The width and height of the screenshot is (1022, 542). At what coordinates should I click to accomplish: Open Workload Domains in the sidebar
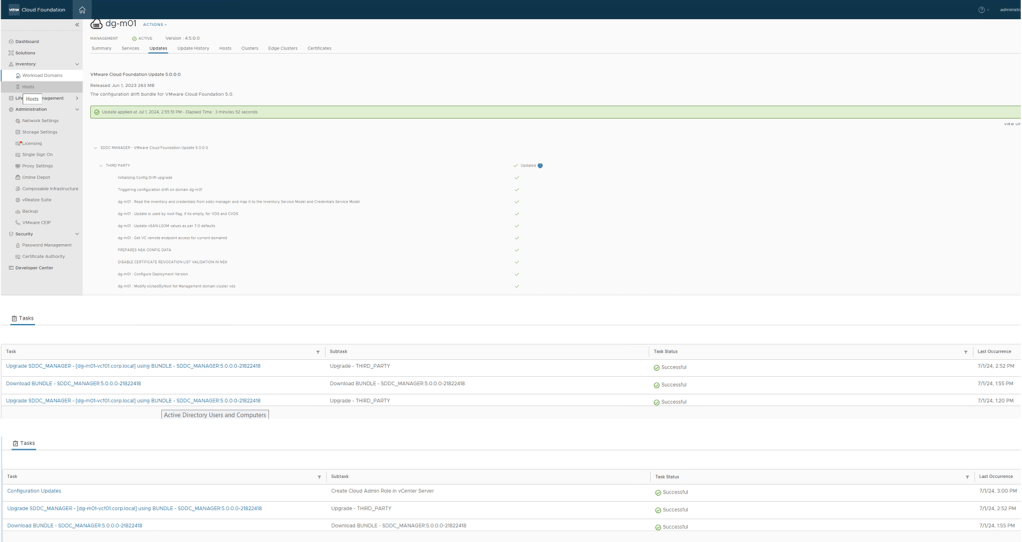[x=42, y=76]
